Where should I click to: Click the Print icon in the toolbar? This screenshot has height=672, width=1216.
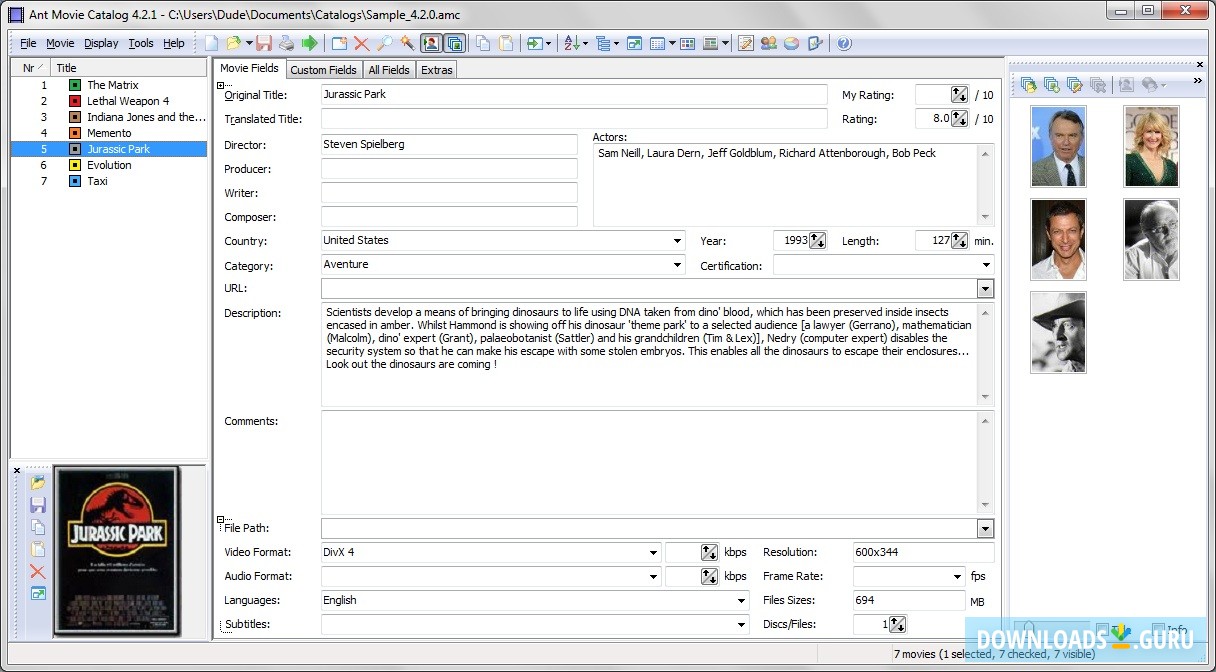tap(286, 43)
